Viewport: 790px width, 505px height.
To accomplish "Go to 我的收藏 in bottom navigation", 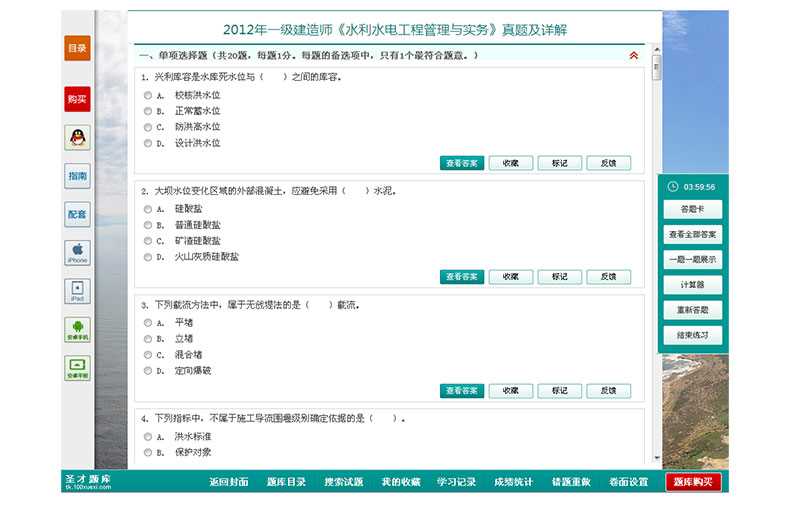I will pos(400,482).
